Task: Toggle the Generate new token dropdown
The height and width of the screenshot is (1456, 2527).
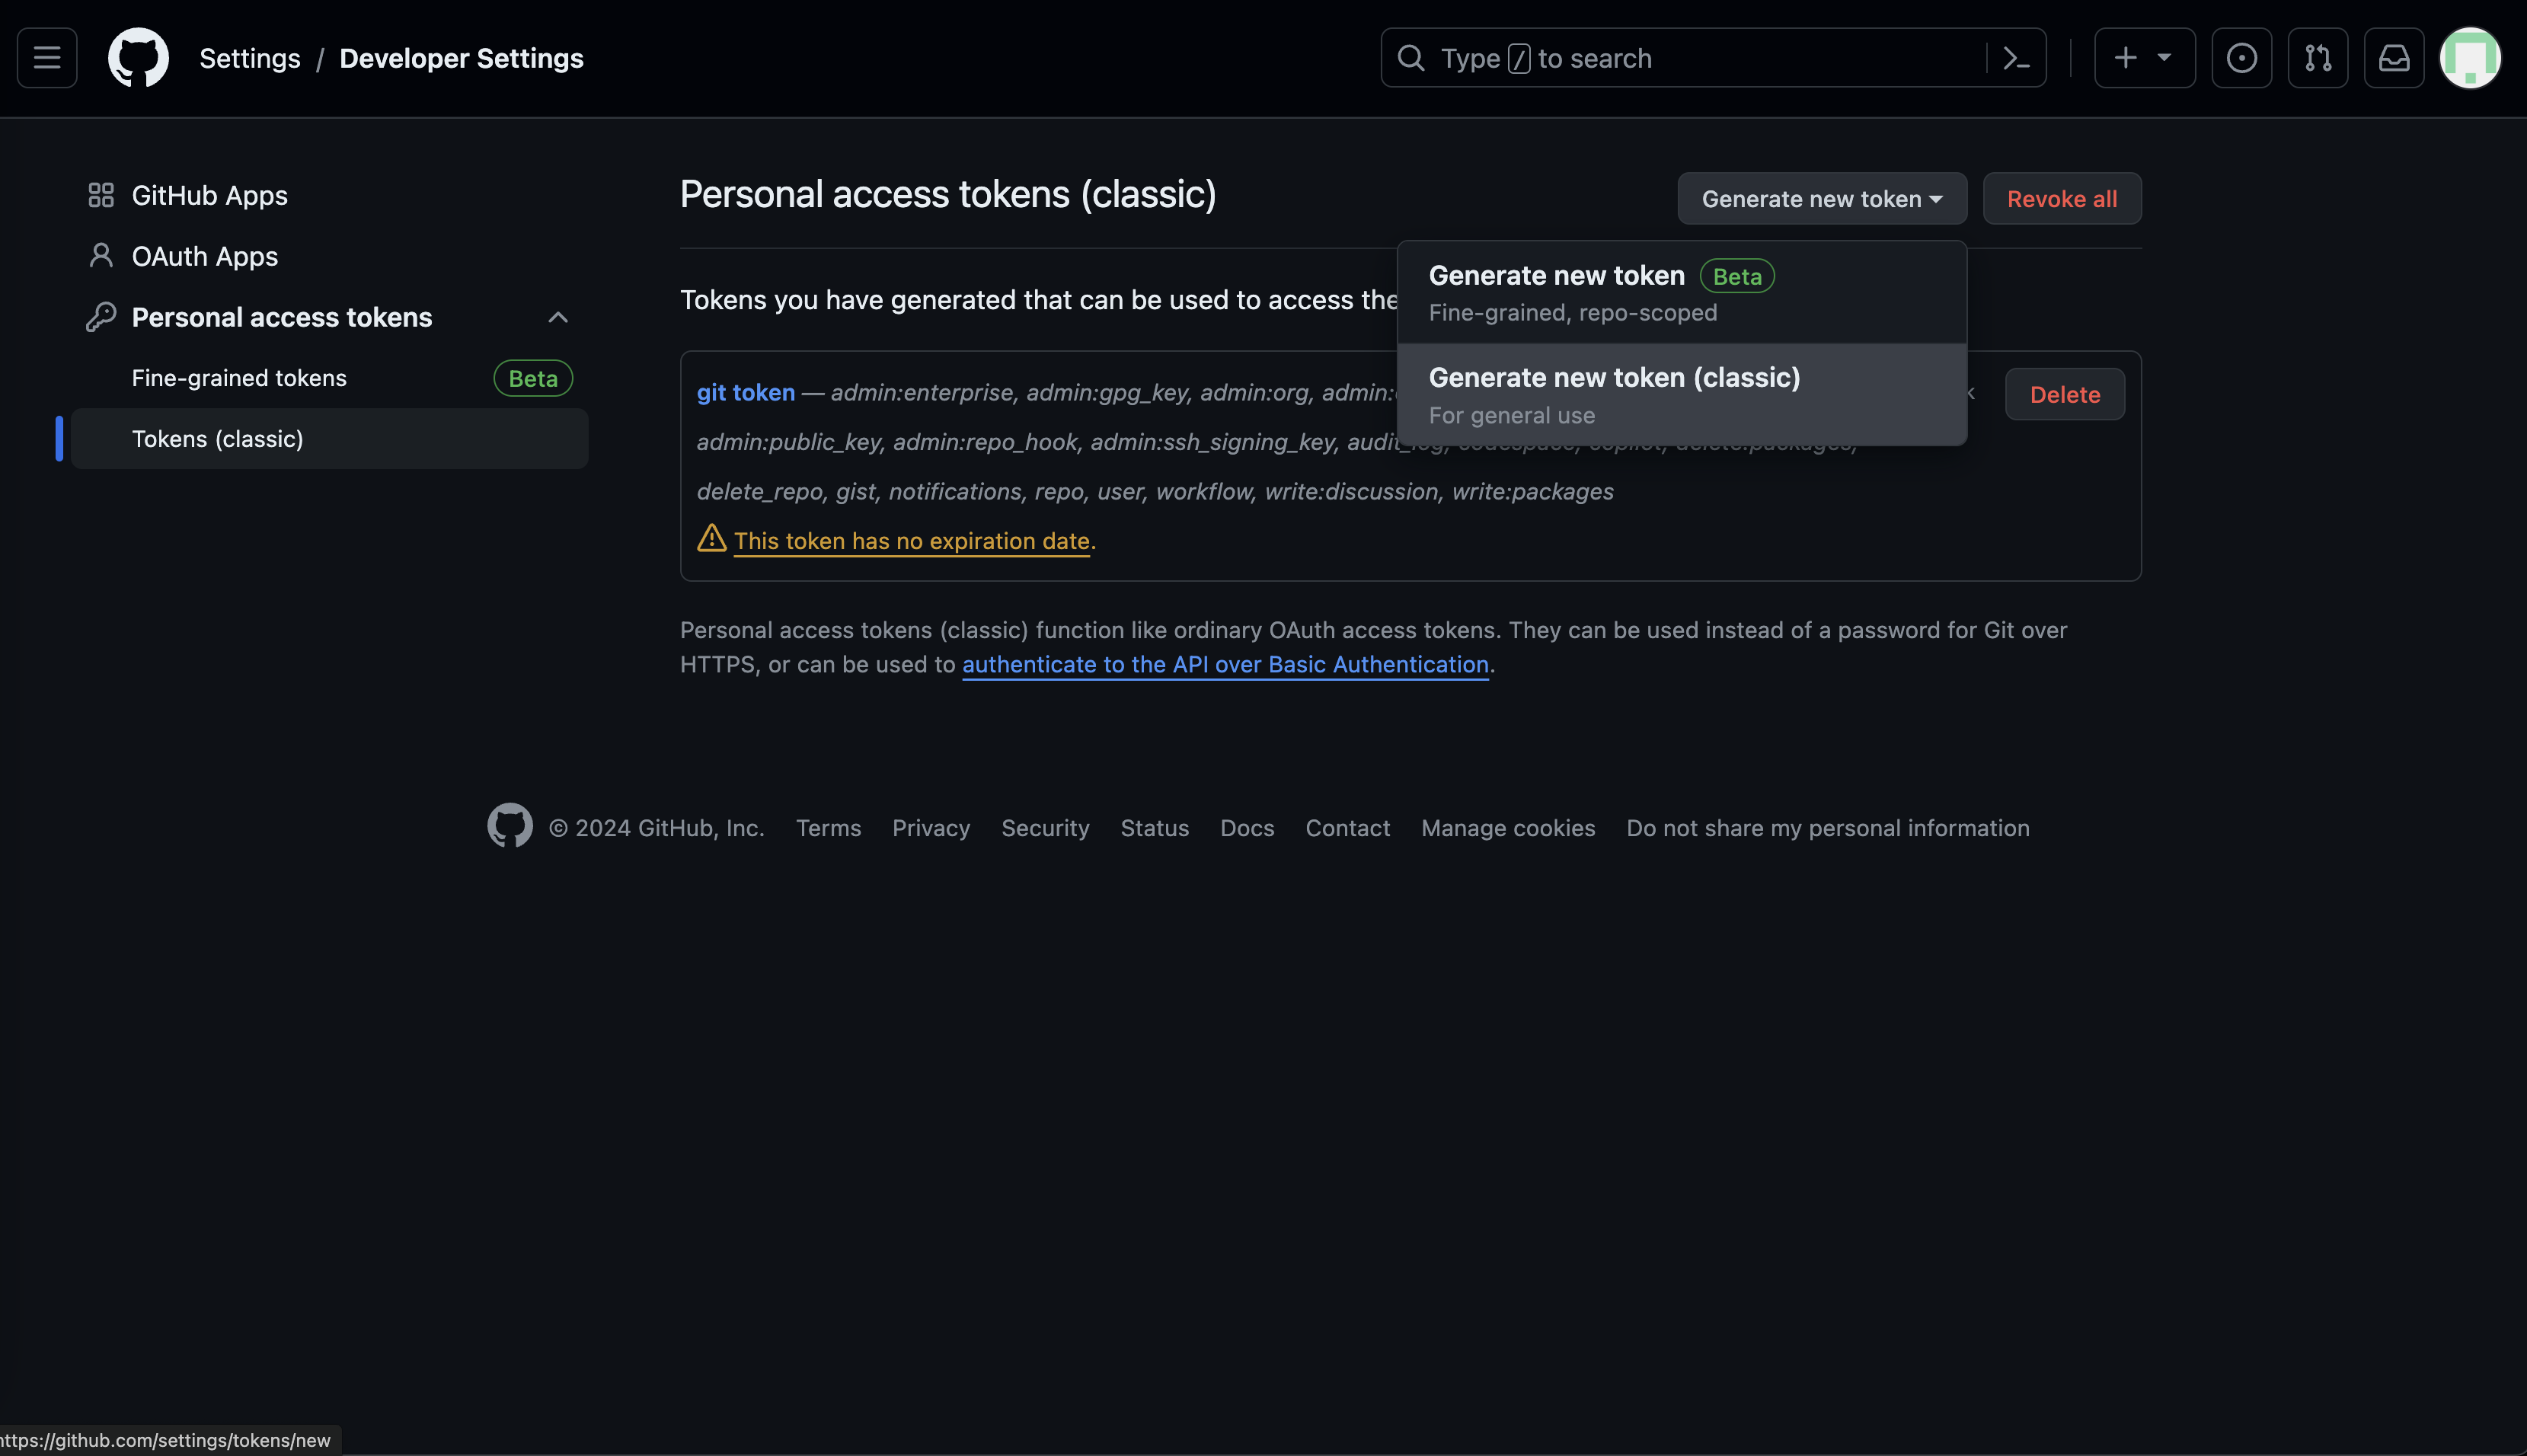Action: [x=1821, y=199]
